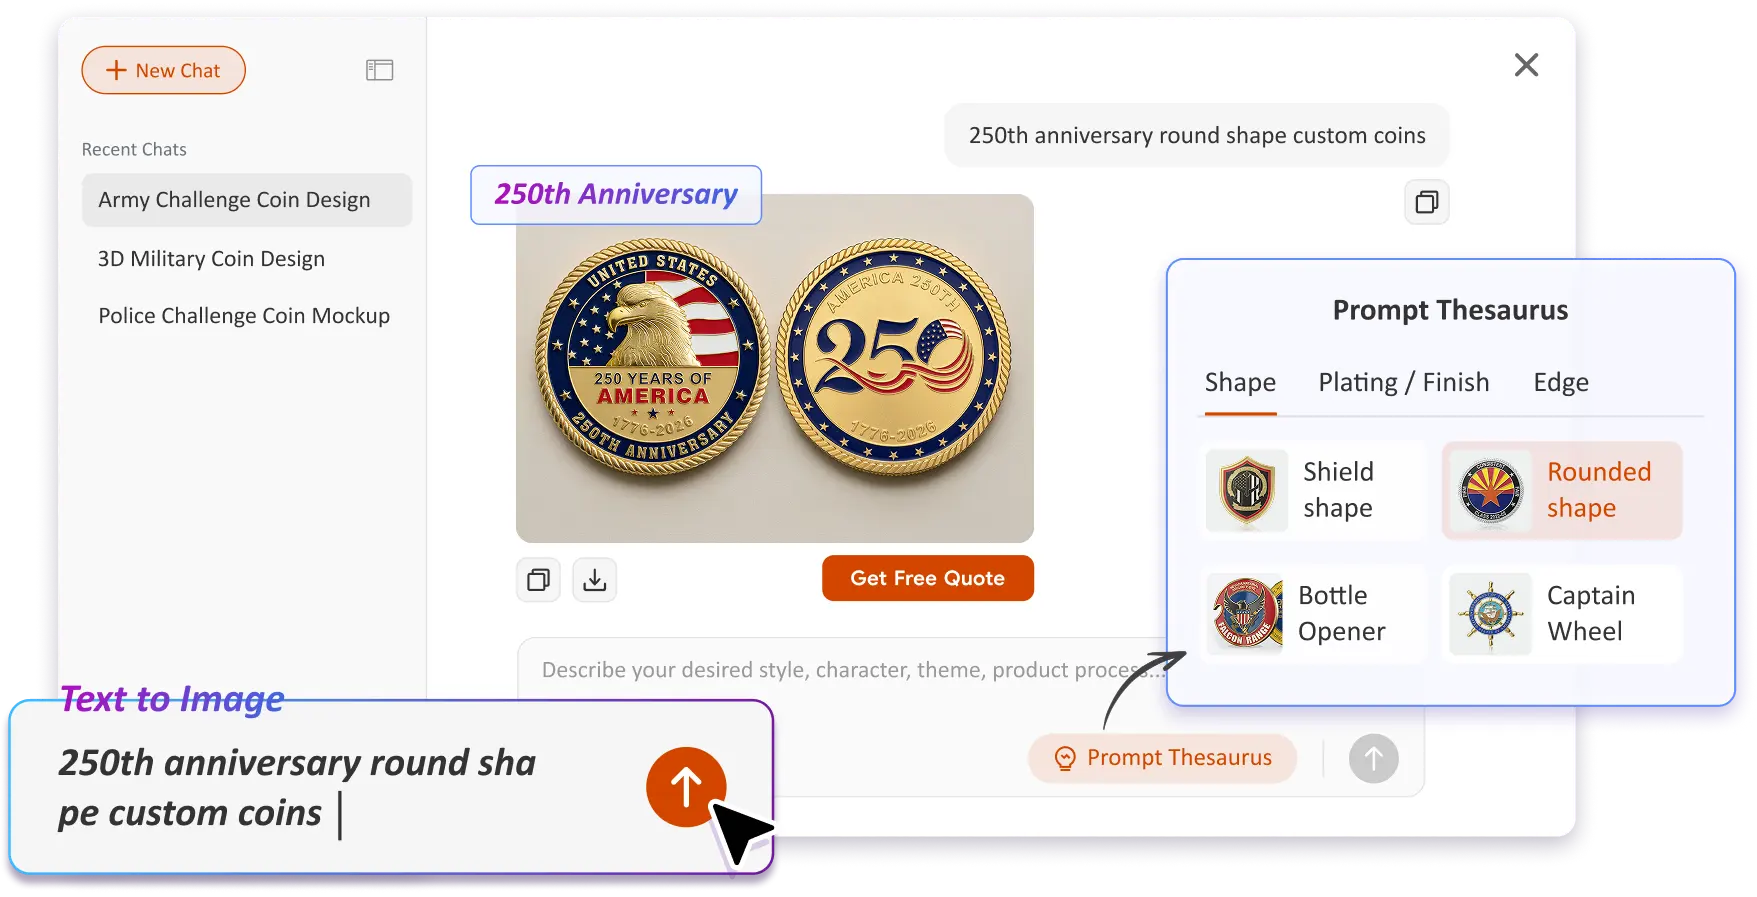Click Get Free Quote button
Viewport: 1757px width, 897px height.
928,578
